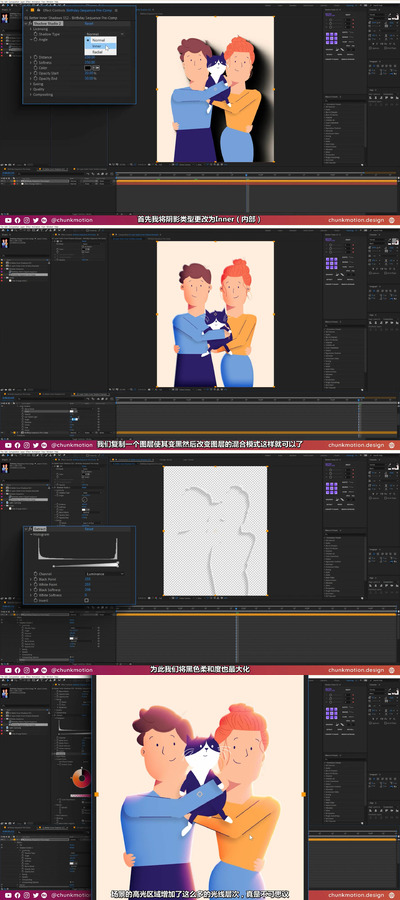Toggle the Opacity Start stopwatch

(x=36, y=73)
